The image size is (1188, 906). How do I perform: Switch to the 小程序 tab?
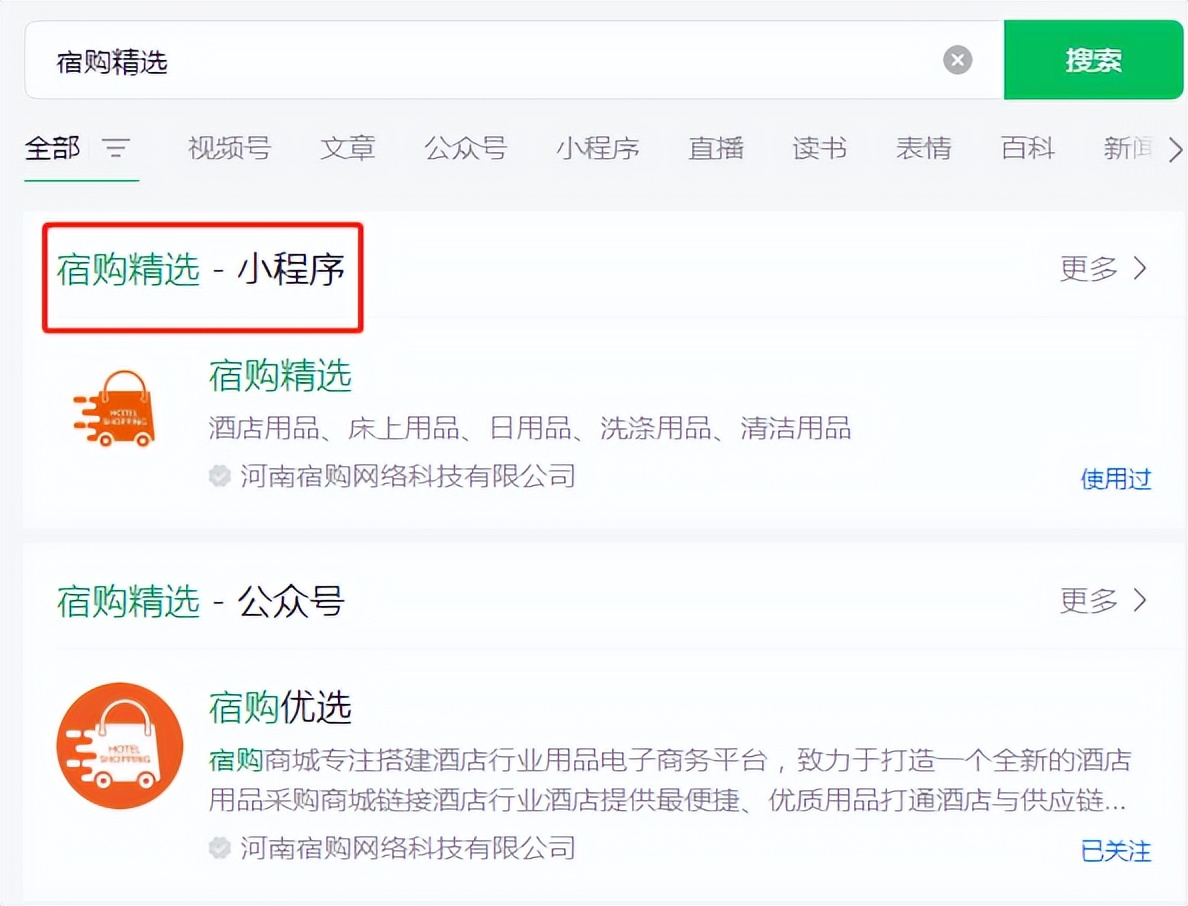click(x=597, y=146)
